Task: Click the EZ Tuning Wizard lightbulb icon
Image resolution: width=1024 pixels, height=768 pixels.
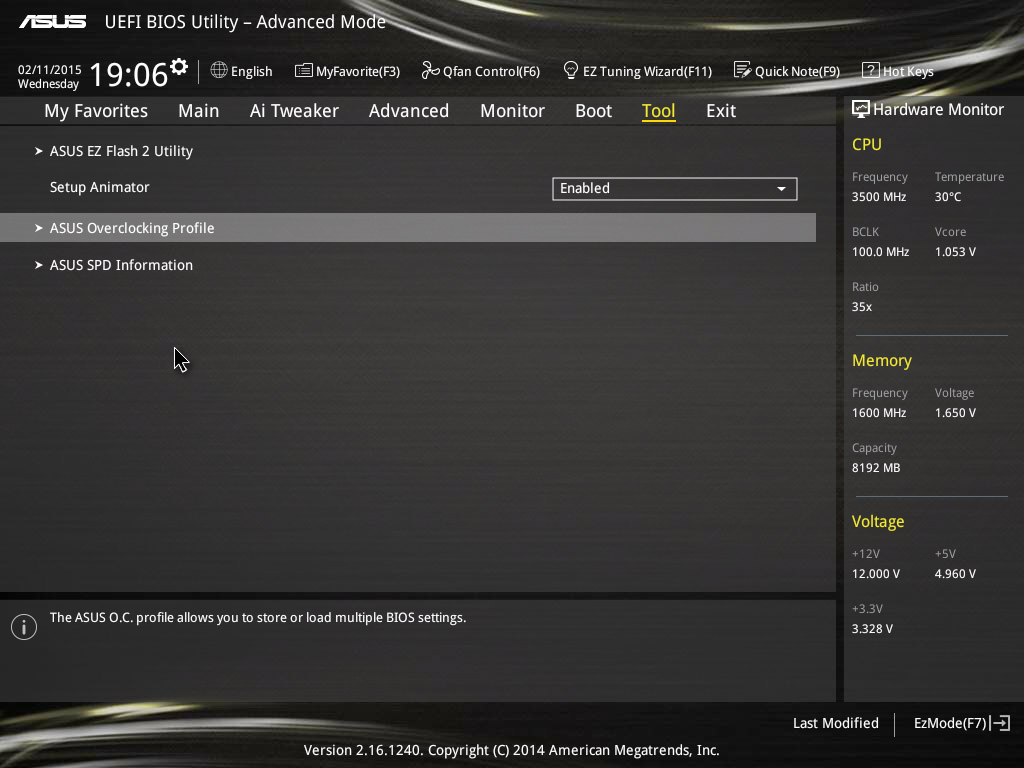Action: (x=571, y=70)
